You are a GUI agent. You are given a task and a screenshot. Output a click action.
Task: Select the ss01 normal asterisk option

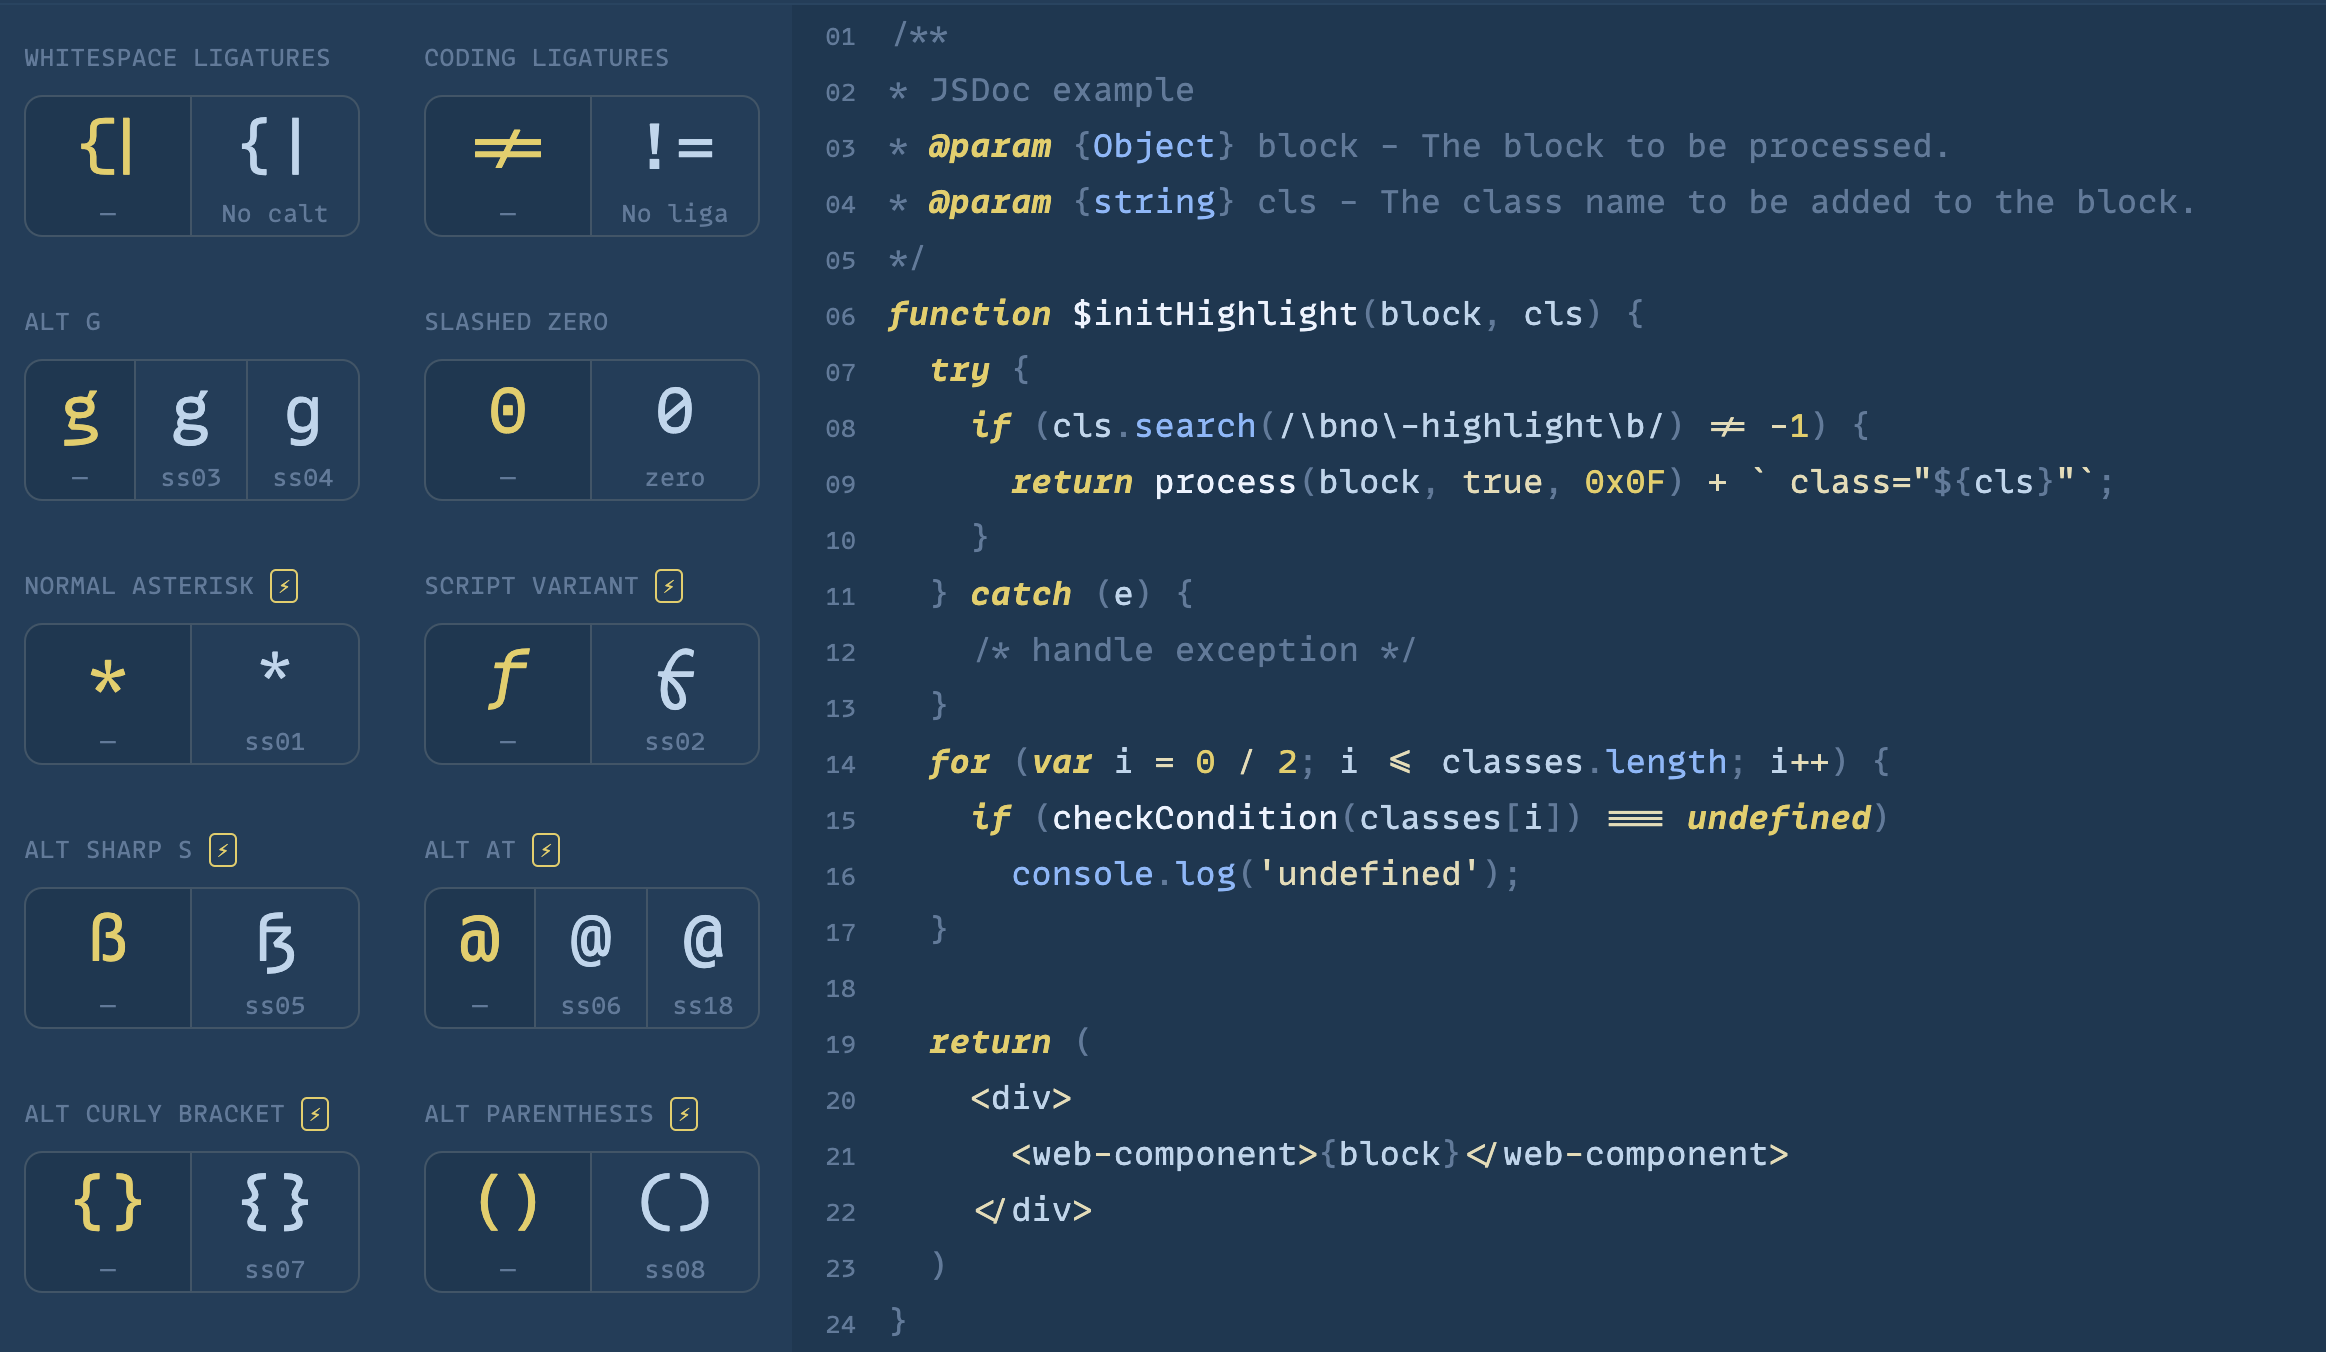(x=275, y=694)
